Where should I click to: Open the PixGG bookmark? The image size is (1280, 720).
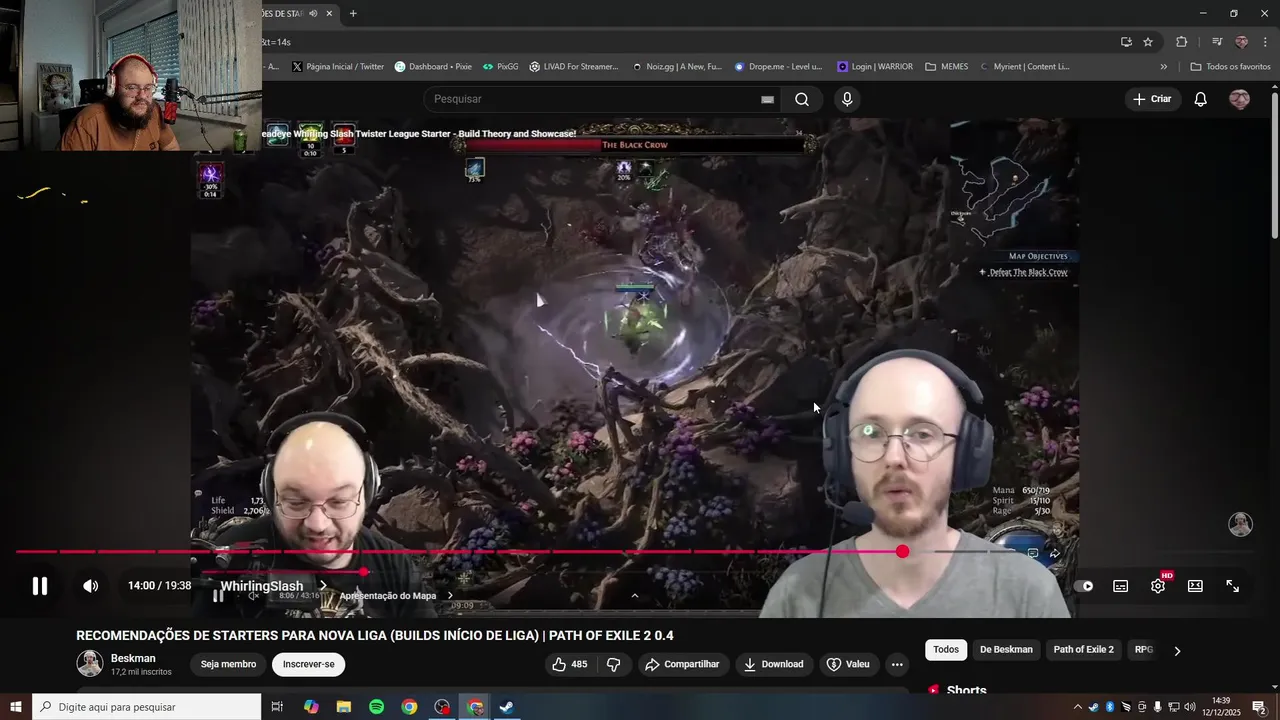tap(500, 67)
